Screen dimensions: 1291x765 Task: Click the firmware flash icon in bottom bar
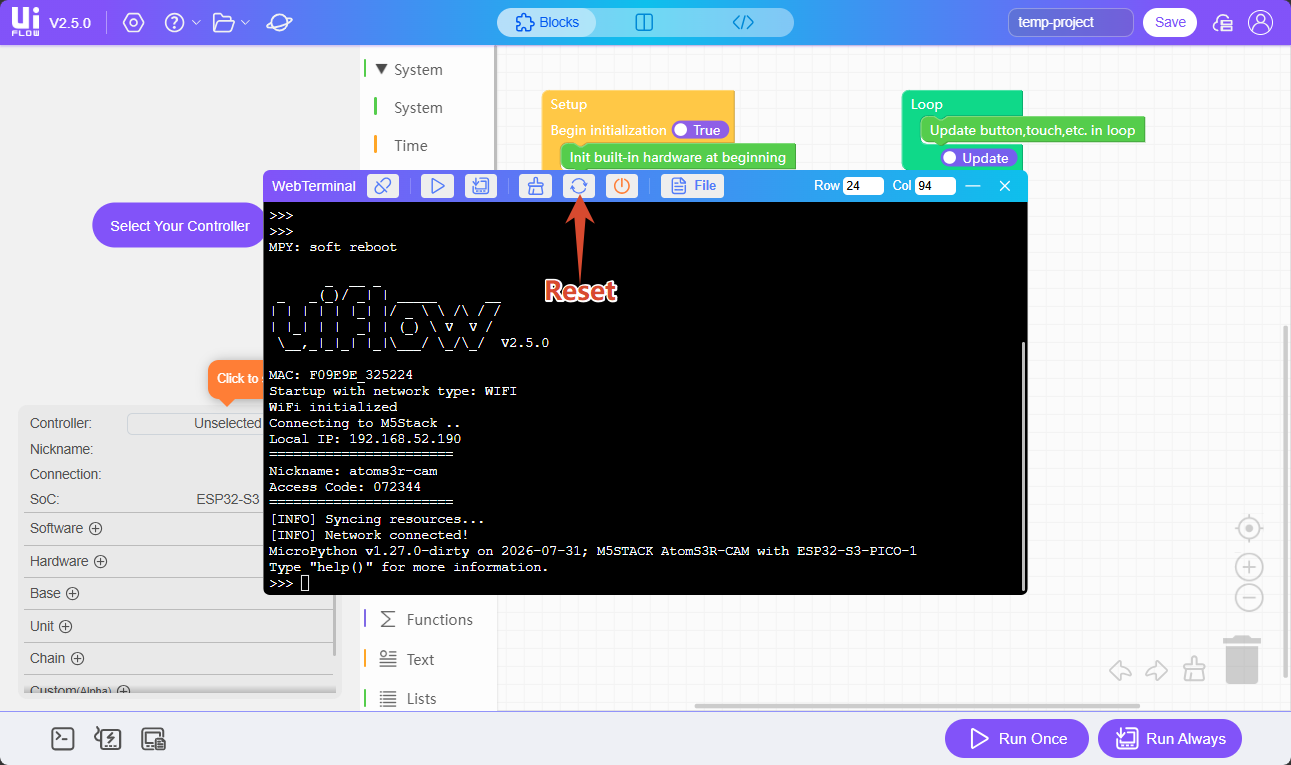click(x=107, y=739)
